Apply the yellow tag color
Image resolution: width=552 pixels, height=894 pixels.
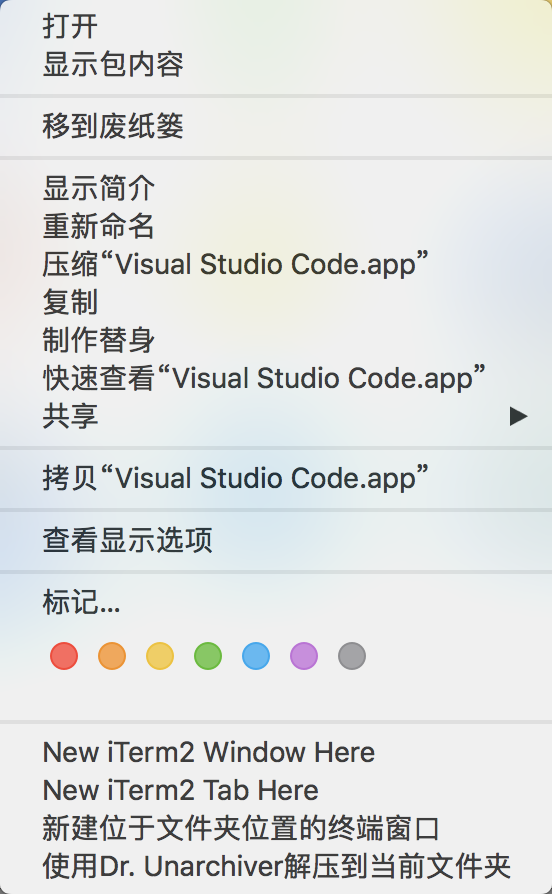[x=160, y=656]
